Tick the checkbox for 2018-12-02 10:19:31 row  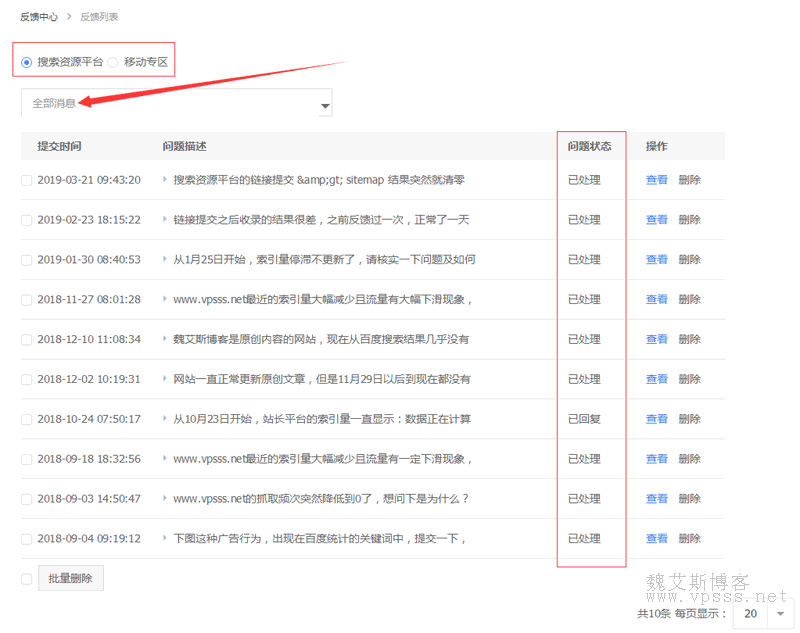[x=27, y=379]
